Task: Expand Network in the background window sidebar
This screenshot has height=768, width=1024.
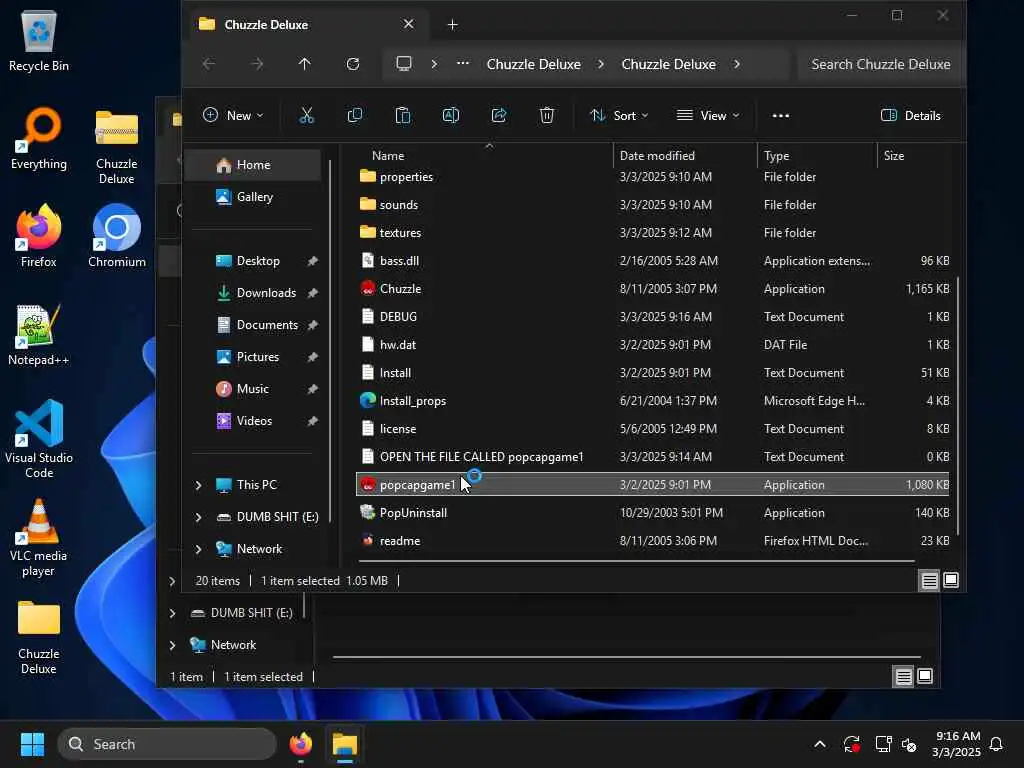Action: pyautogui.click(x=172, y=645)
